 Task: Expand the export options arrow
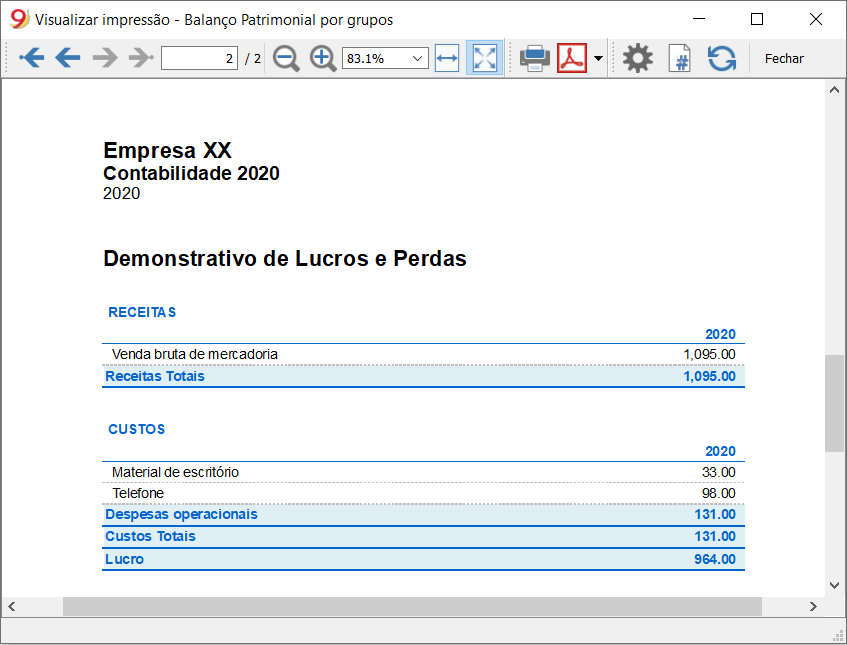598,58
